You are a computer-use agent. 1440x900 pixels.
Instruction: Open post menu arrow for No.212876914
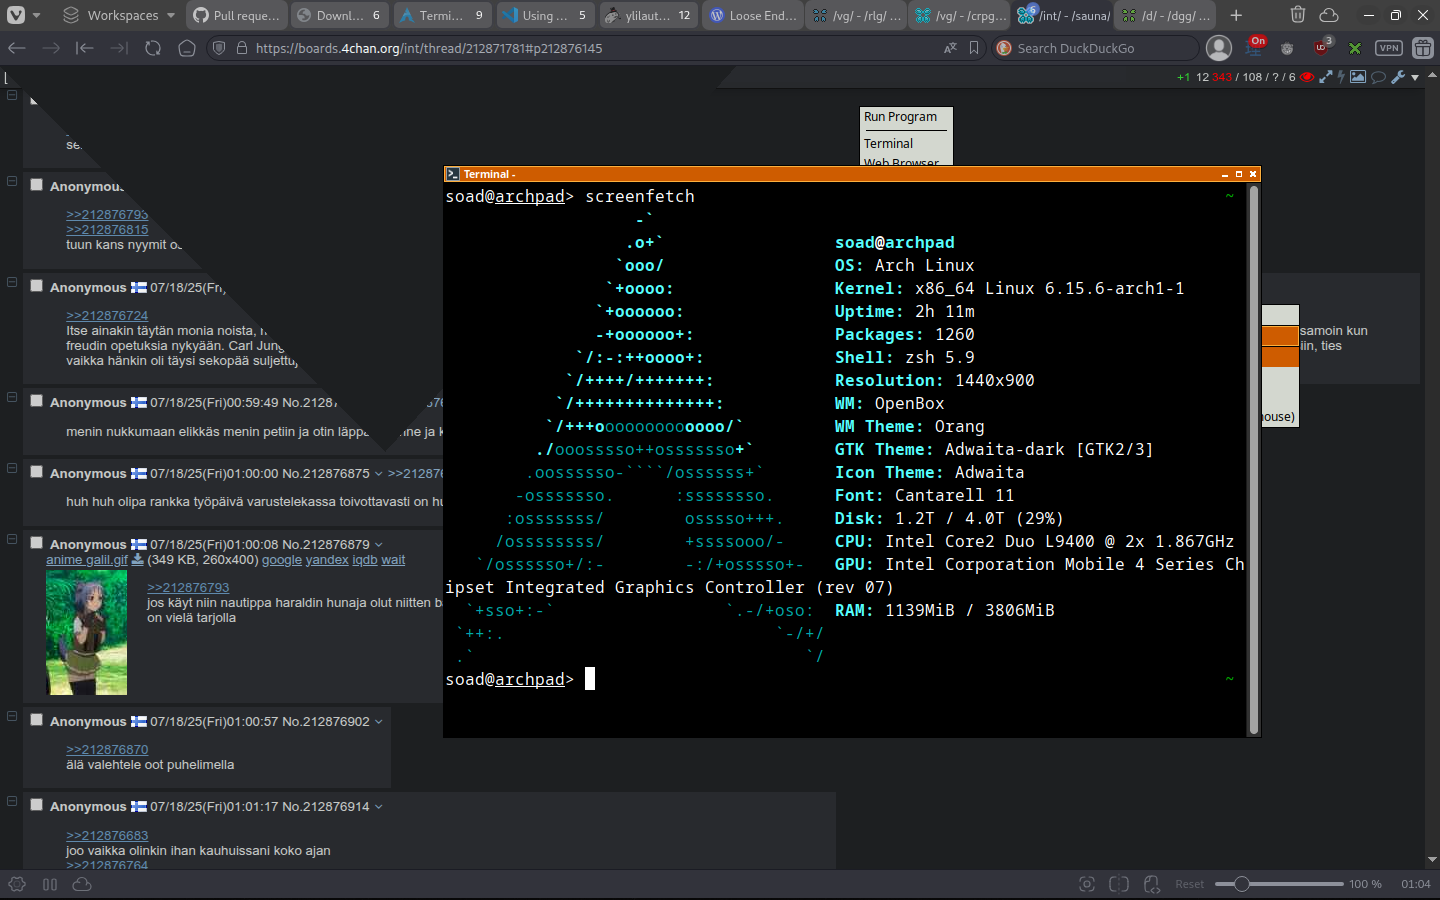[379, 806]
